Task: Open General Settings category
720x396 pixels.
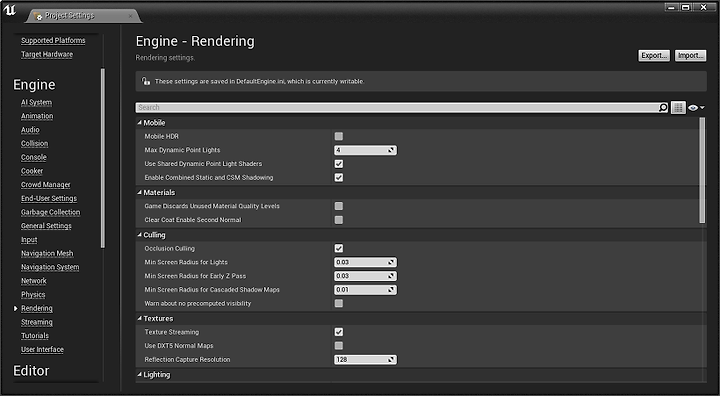Action: pos(46,226)
